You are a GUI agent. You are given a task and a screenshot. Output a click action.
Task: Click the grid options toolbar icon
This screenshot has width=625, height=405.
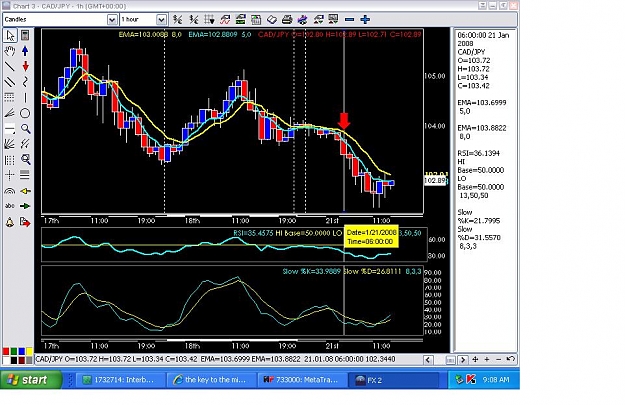209,19
